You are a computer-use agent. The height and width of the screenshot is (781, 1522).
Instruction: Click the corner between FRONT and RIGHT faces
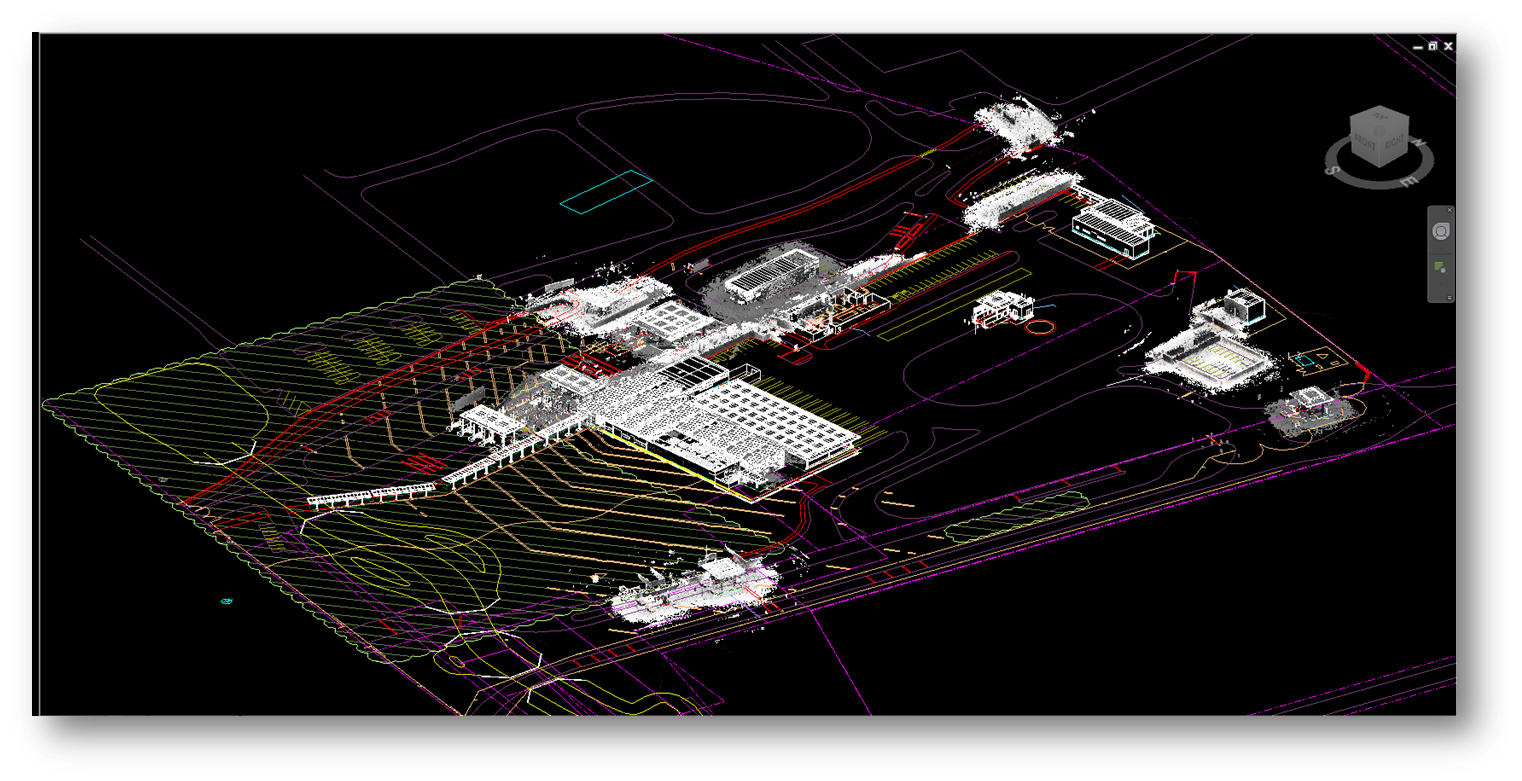(1380, 152)
